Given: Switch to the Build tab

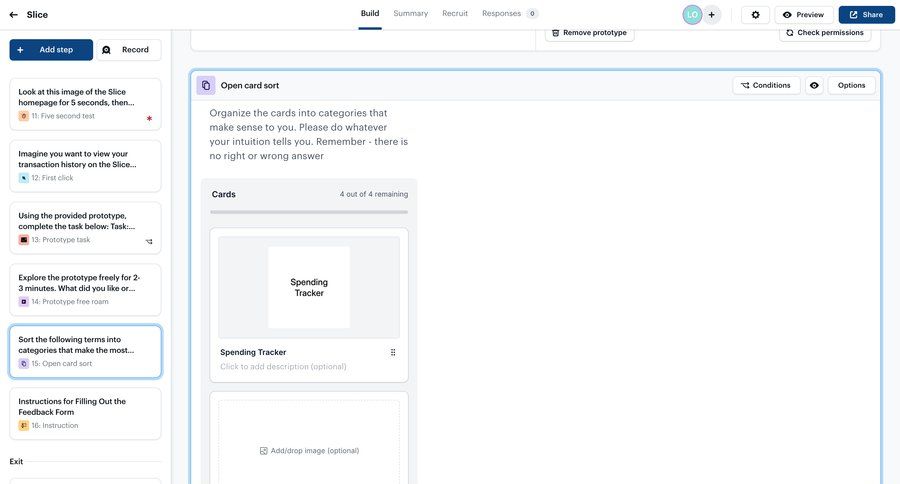Looking at the screenshot, I should click(370, 14).
